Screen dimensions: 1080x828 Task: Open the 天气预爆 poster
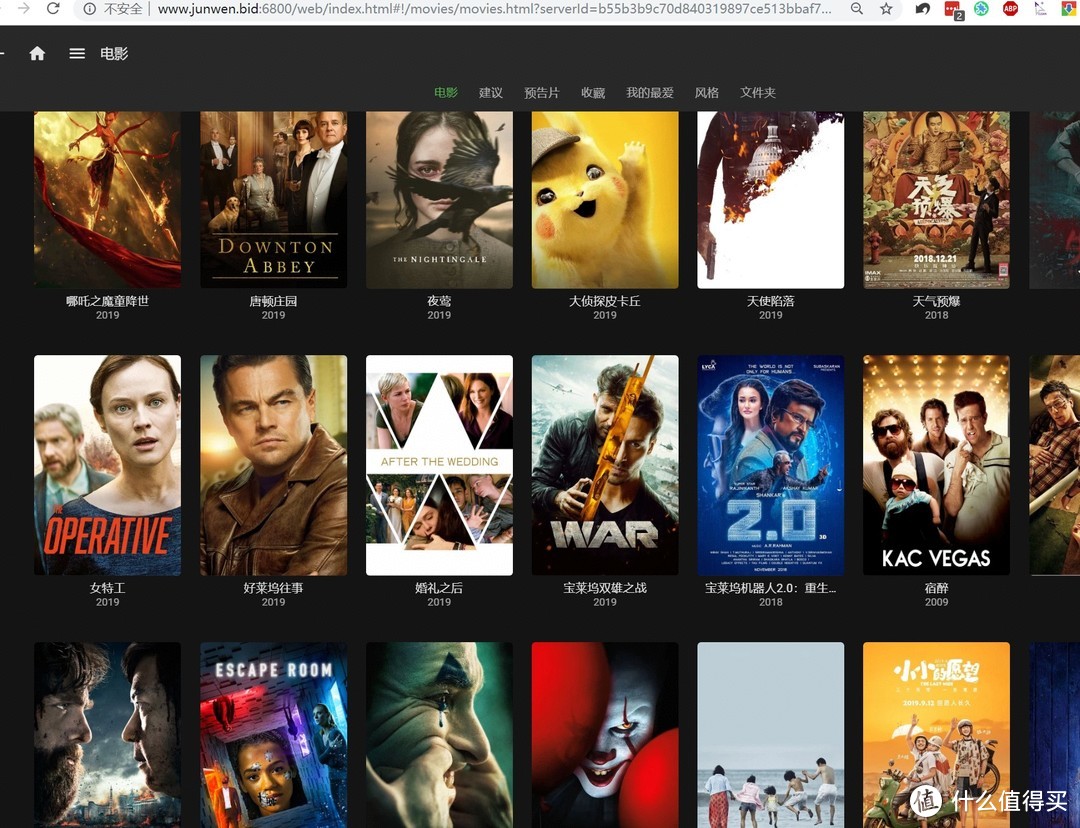pos(937,200)
